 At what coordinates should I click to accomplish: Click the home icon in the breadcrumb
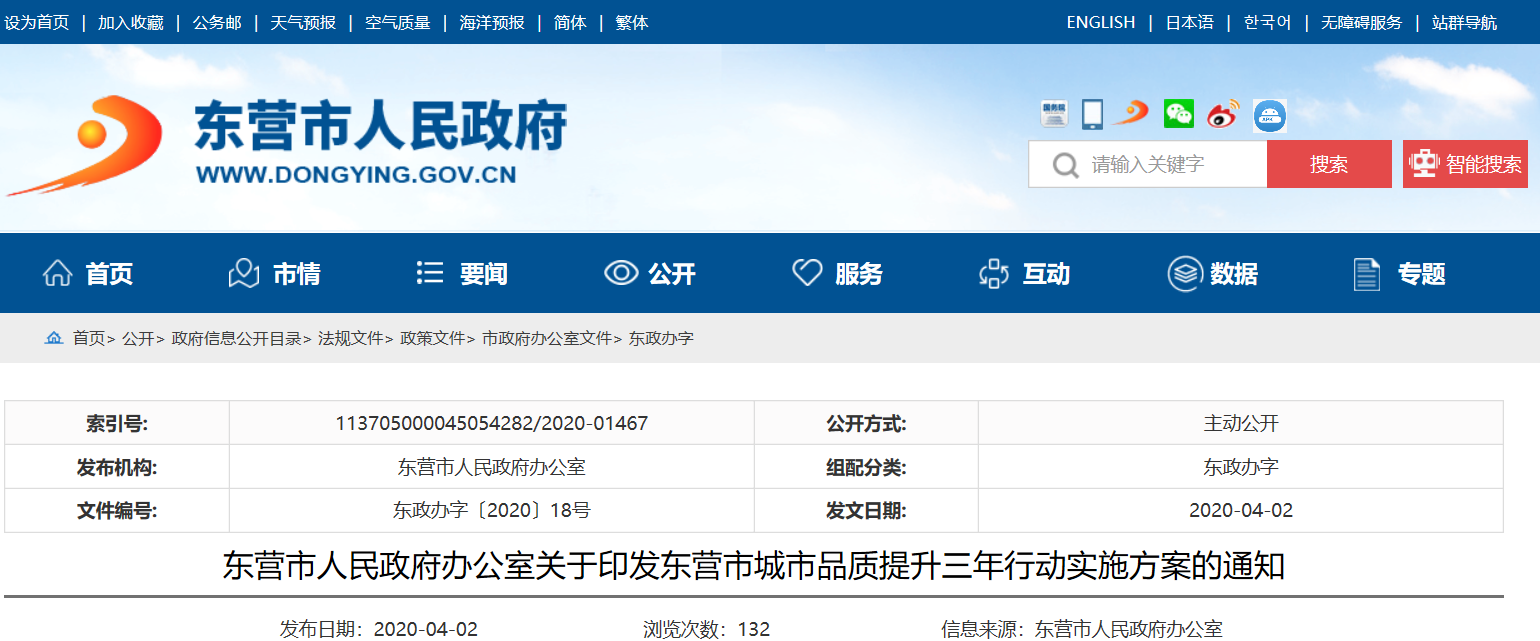point(54,338)
